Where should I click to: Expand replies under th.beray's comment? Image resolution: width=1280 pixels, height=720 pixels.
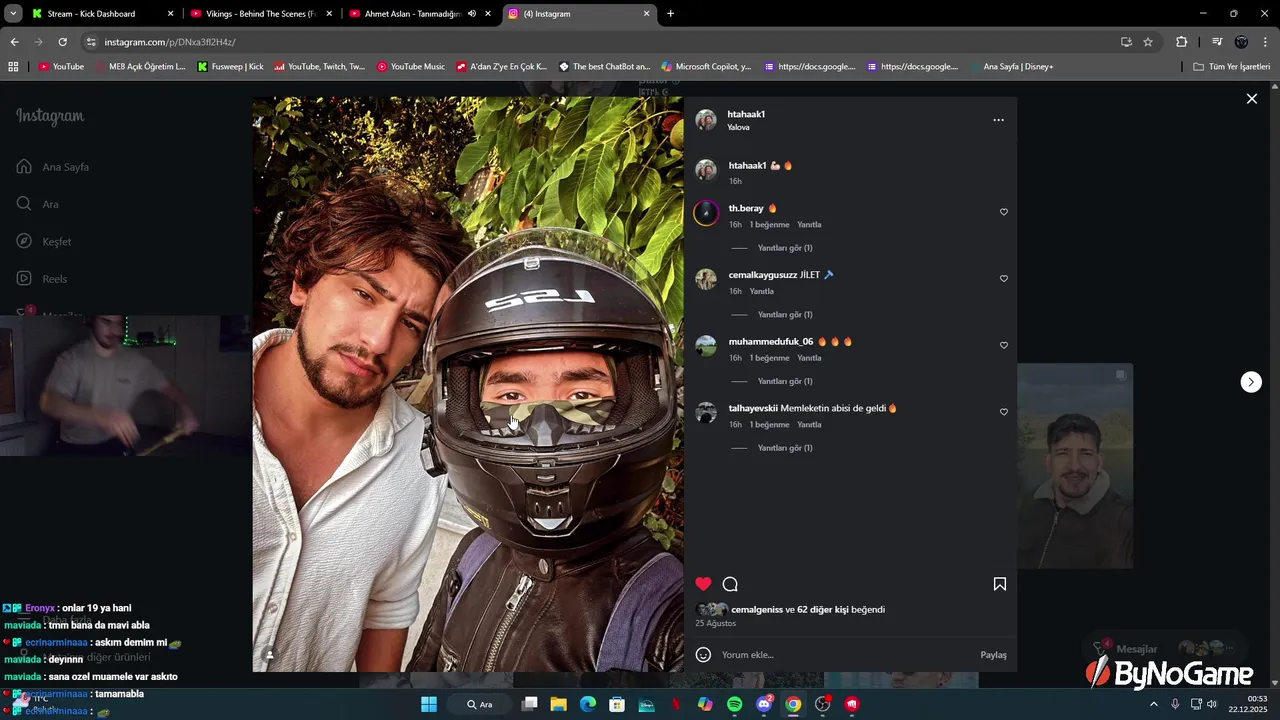pos(785,248)
